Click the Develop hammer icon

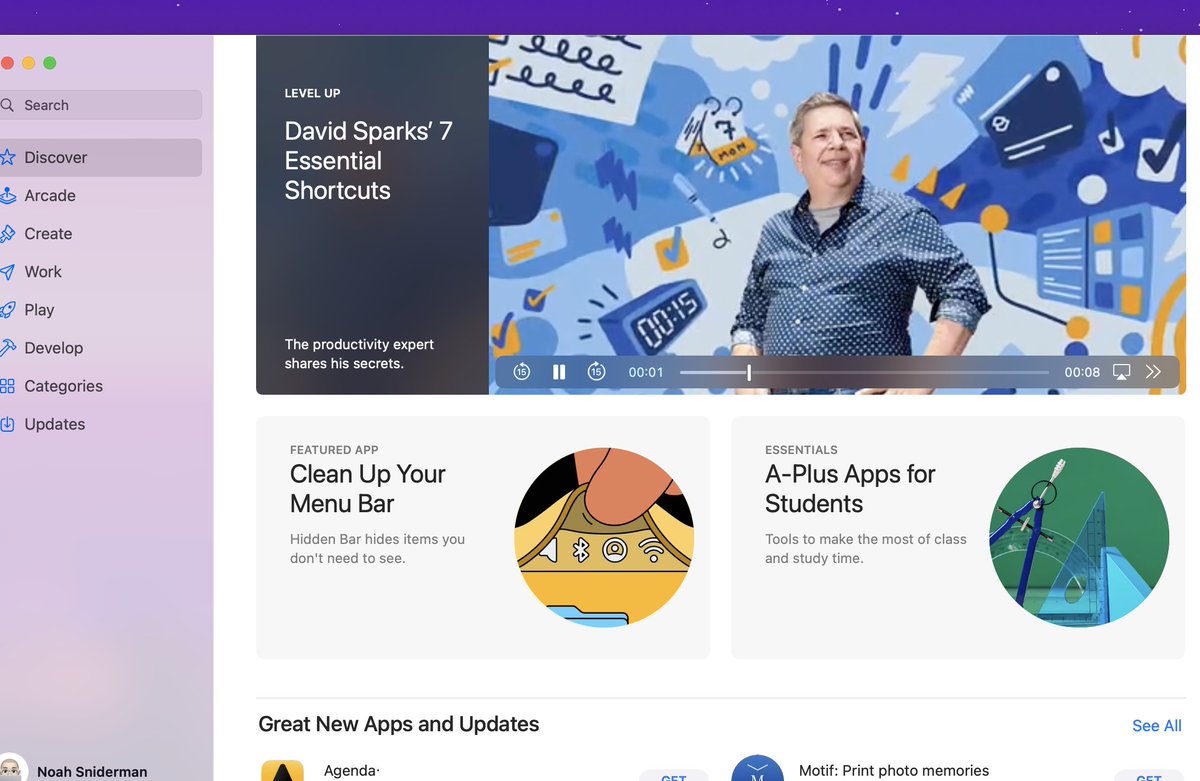pyautogui.click(x=7, y=347)
